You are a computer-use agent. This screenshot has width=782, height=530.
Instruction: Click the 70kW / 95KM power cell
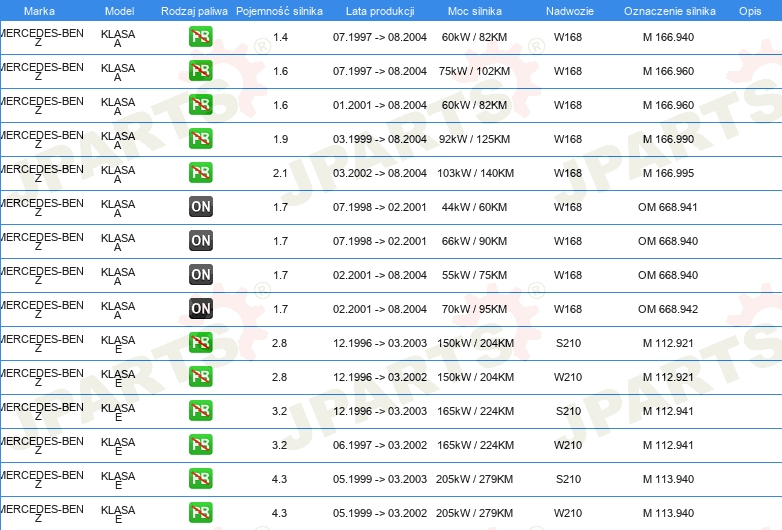[474, 309]
